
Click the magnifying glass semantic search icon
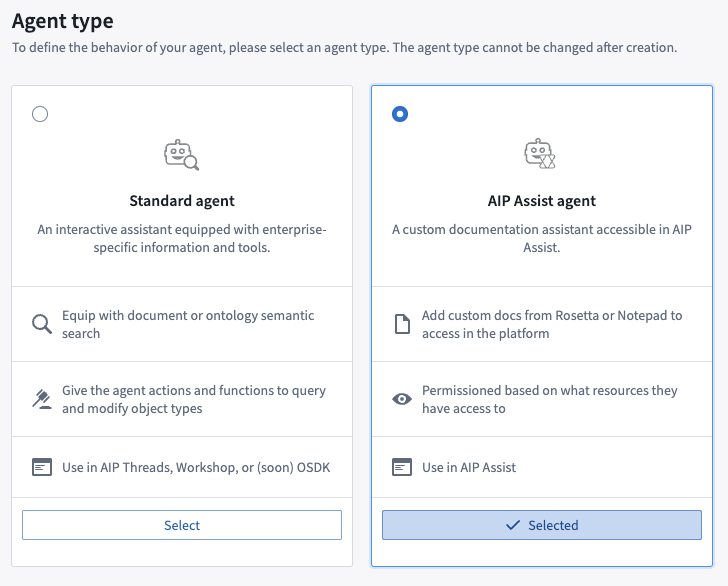42,324
